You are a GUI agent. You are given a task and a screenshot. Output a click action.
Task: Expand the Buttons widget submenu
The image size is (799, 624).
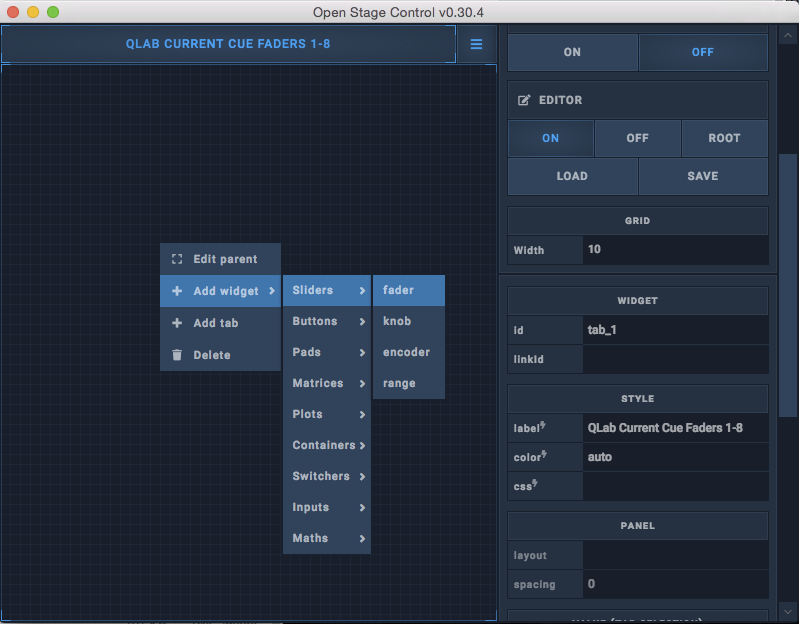tap(326, 321)
